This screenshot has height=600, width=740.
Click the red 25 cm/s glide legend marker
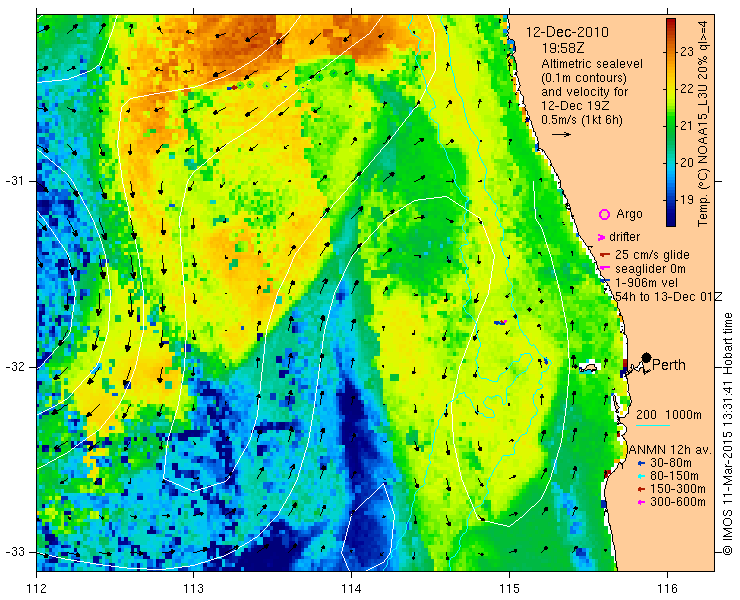pos(605,255)
